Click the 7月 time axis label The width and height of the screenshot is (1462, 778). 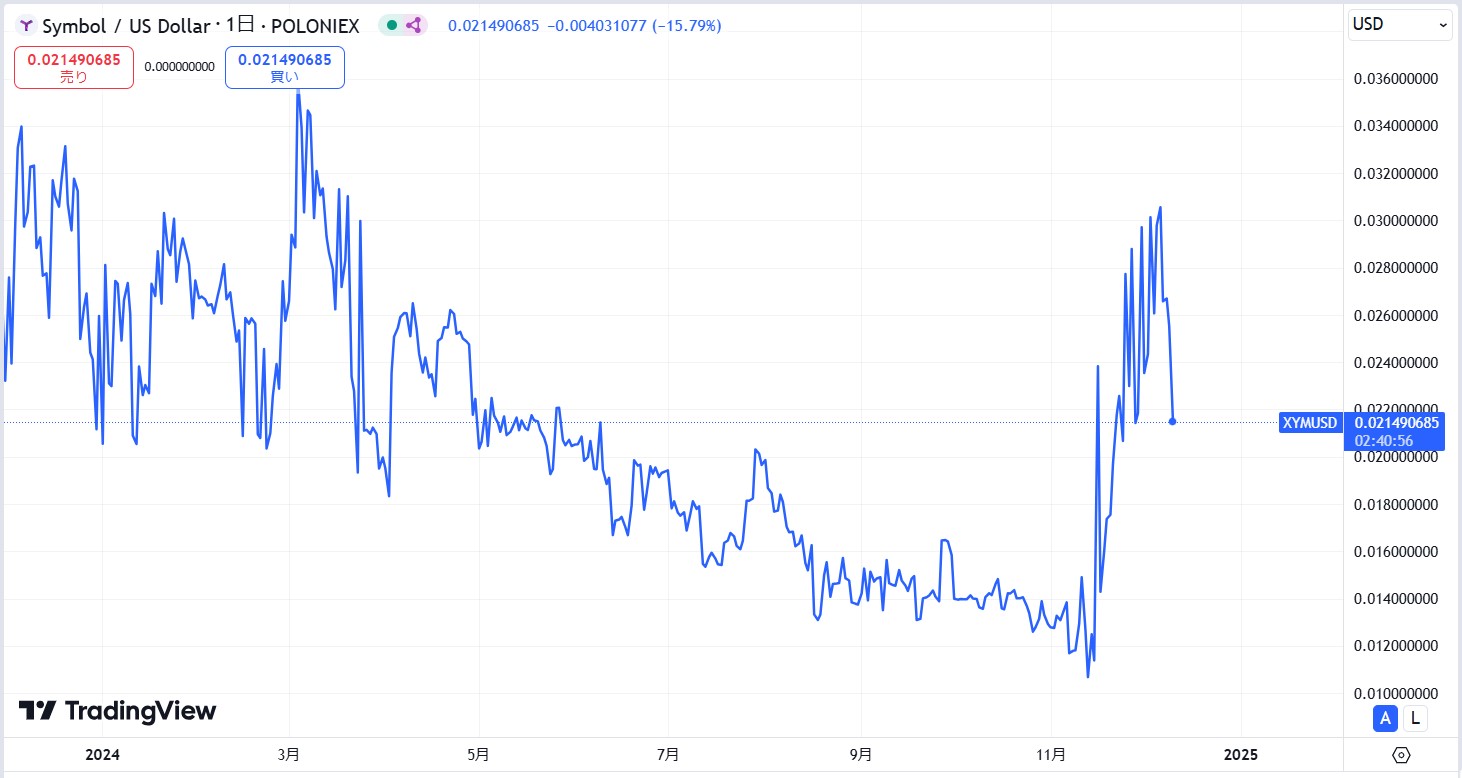point(669,755)
